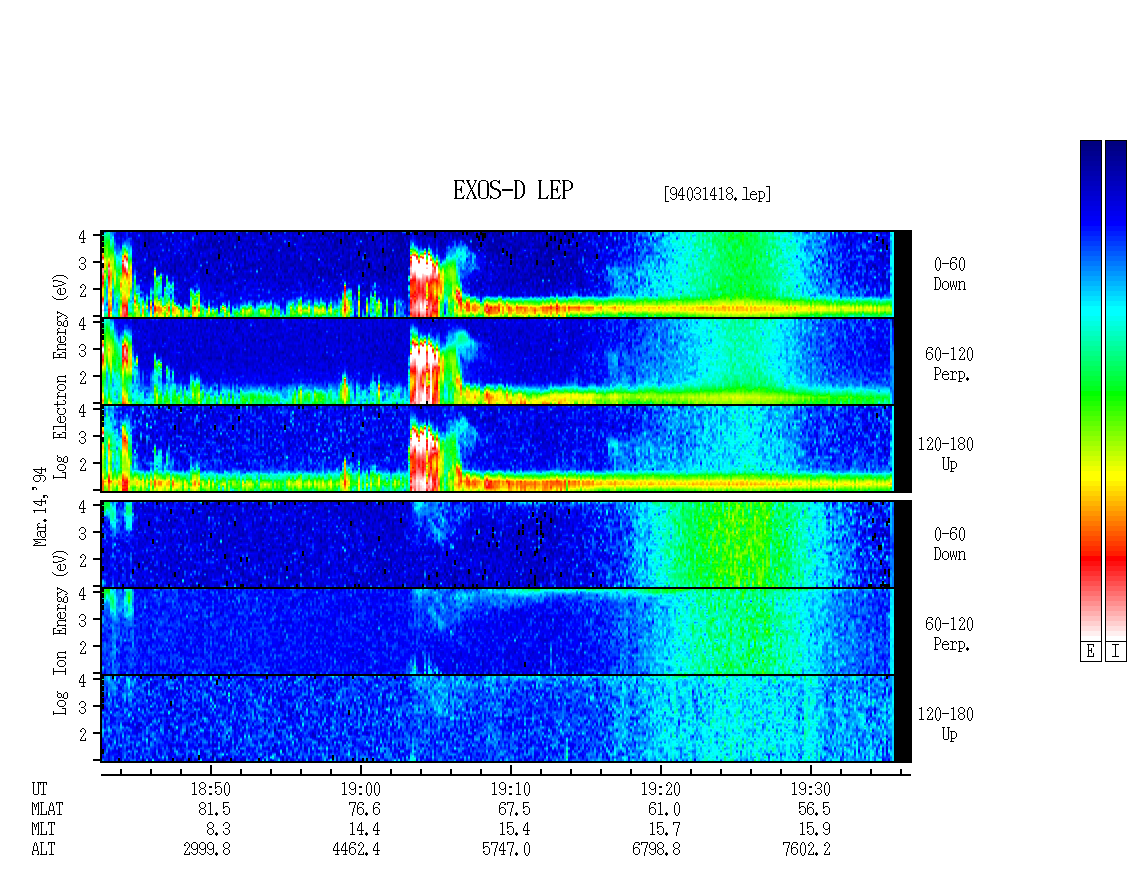The image size is (1130, 875).
Task: Click ALT value 7602.2
Action: pyautogui.click(x=806, y=850)
